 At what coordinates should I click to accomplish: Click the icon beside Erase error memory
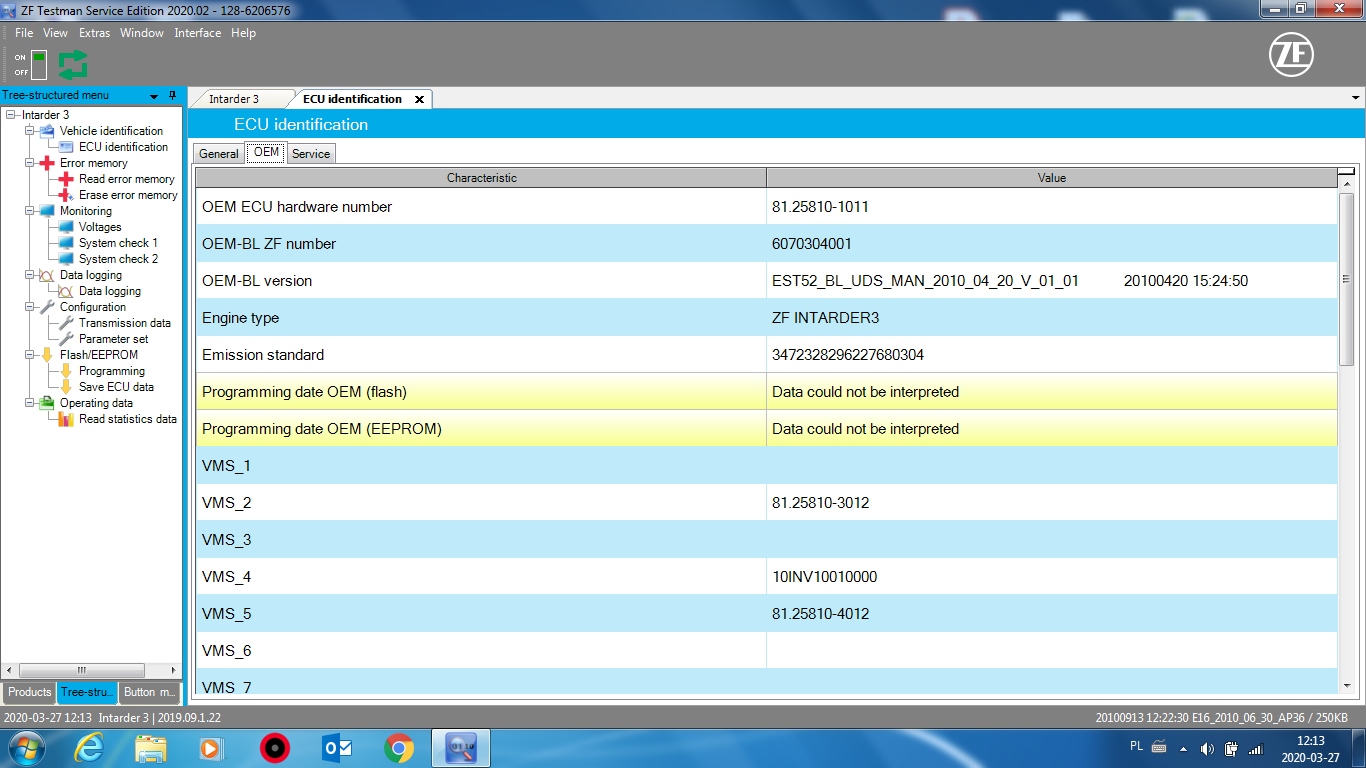pos(66,195)
